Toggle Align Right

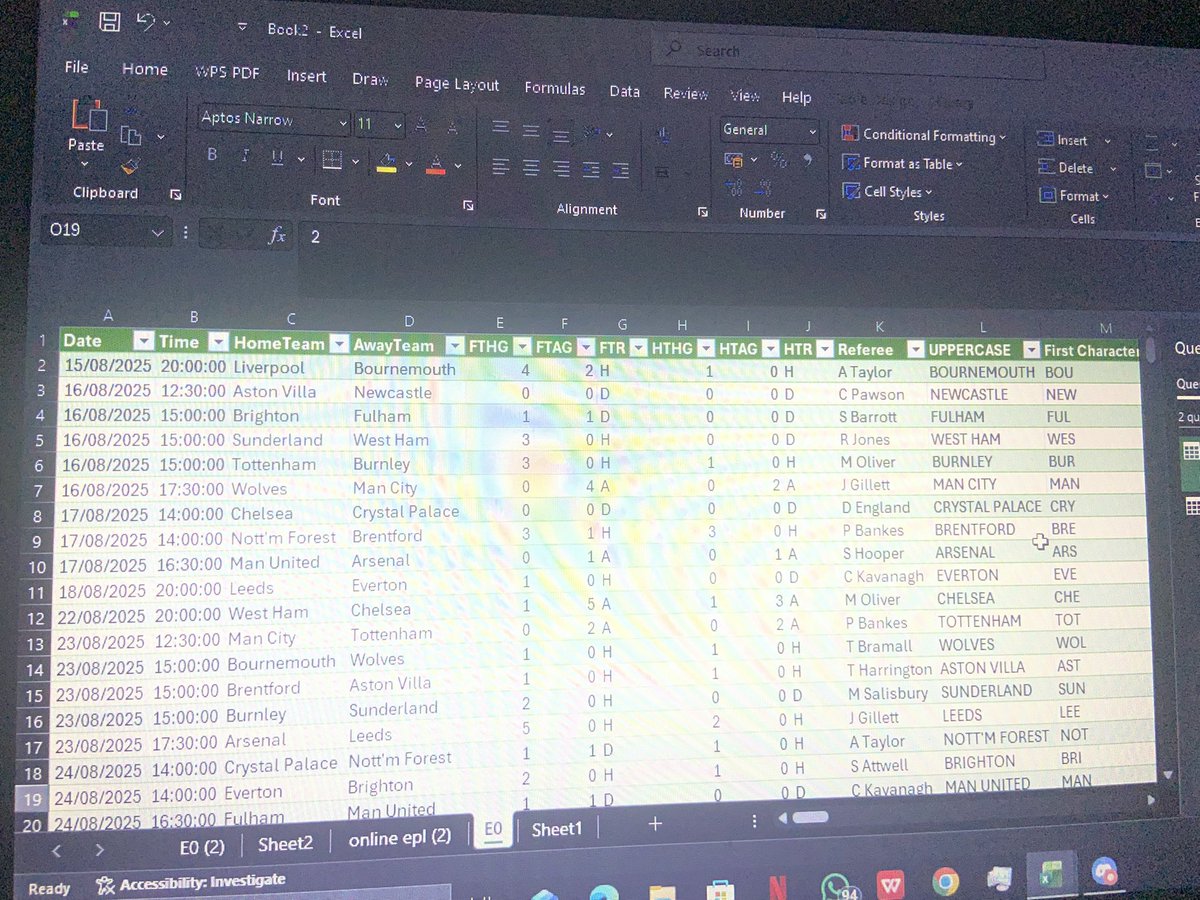click(561, 169)
